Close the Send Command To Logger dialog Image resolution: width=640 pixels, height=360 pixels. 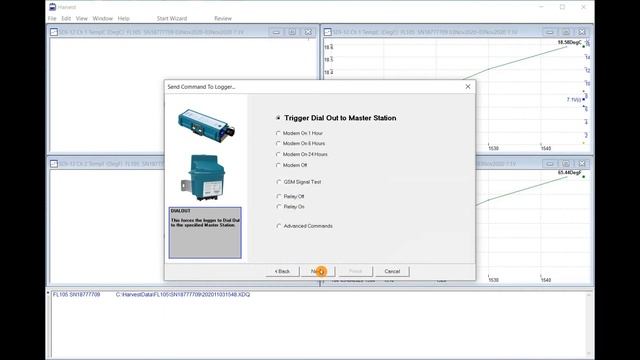coord(468,87)
